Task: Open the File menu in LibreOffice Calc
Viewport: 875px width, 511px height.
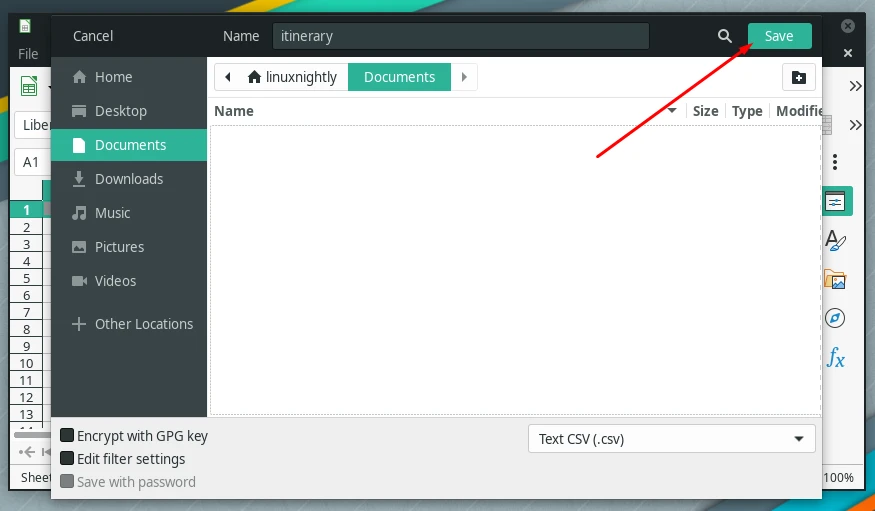Action: click(28, 54)
